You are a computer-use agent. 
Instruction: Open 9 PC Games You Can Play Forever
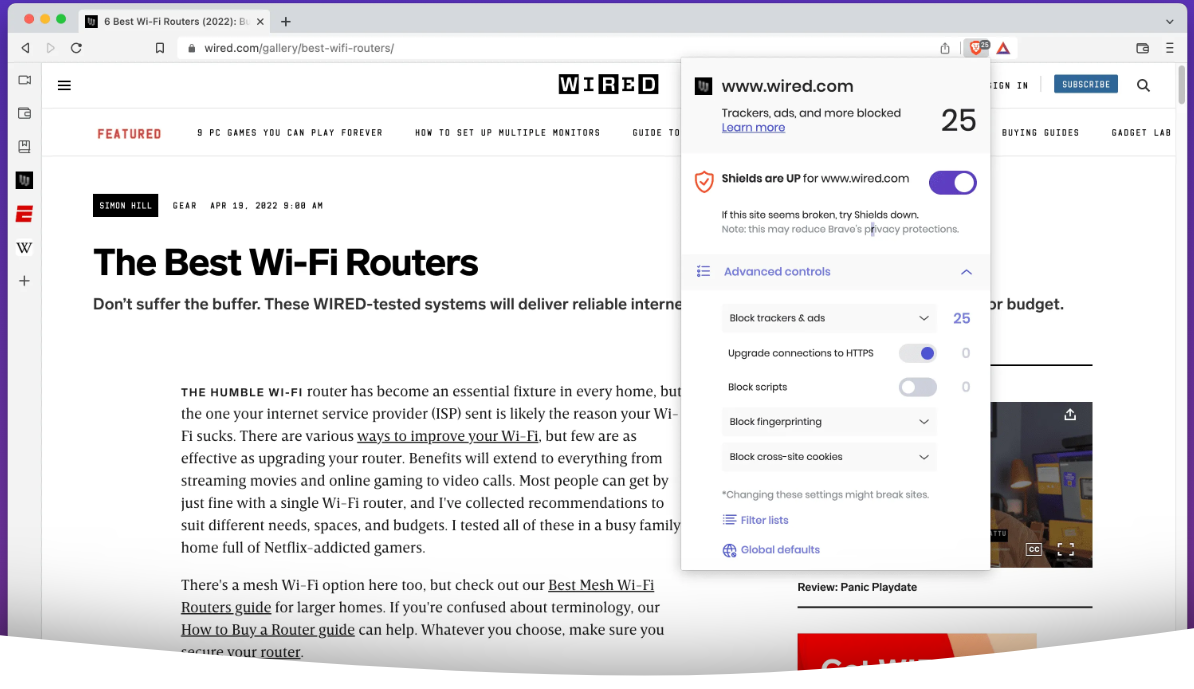(x=290, y=132)
